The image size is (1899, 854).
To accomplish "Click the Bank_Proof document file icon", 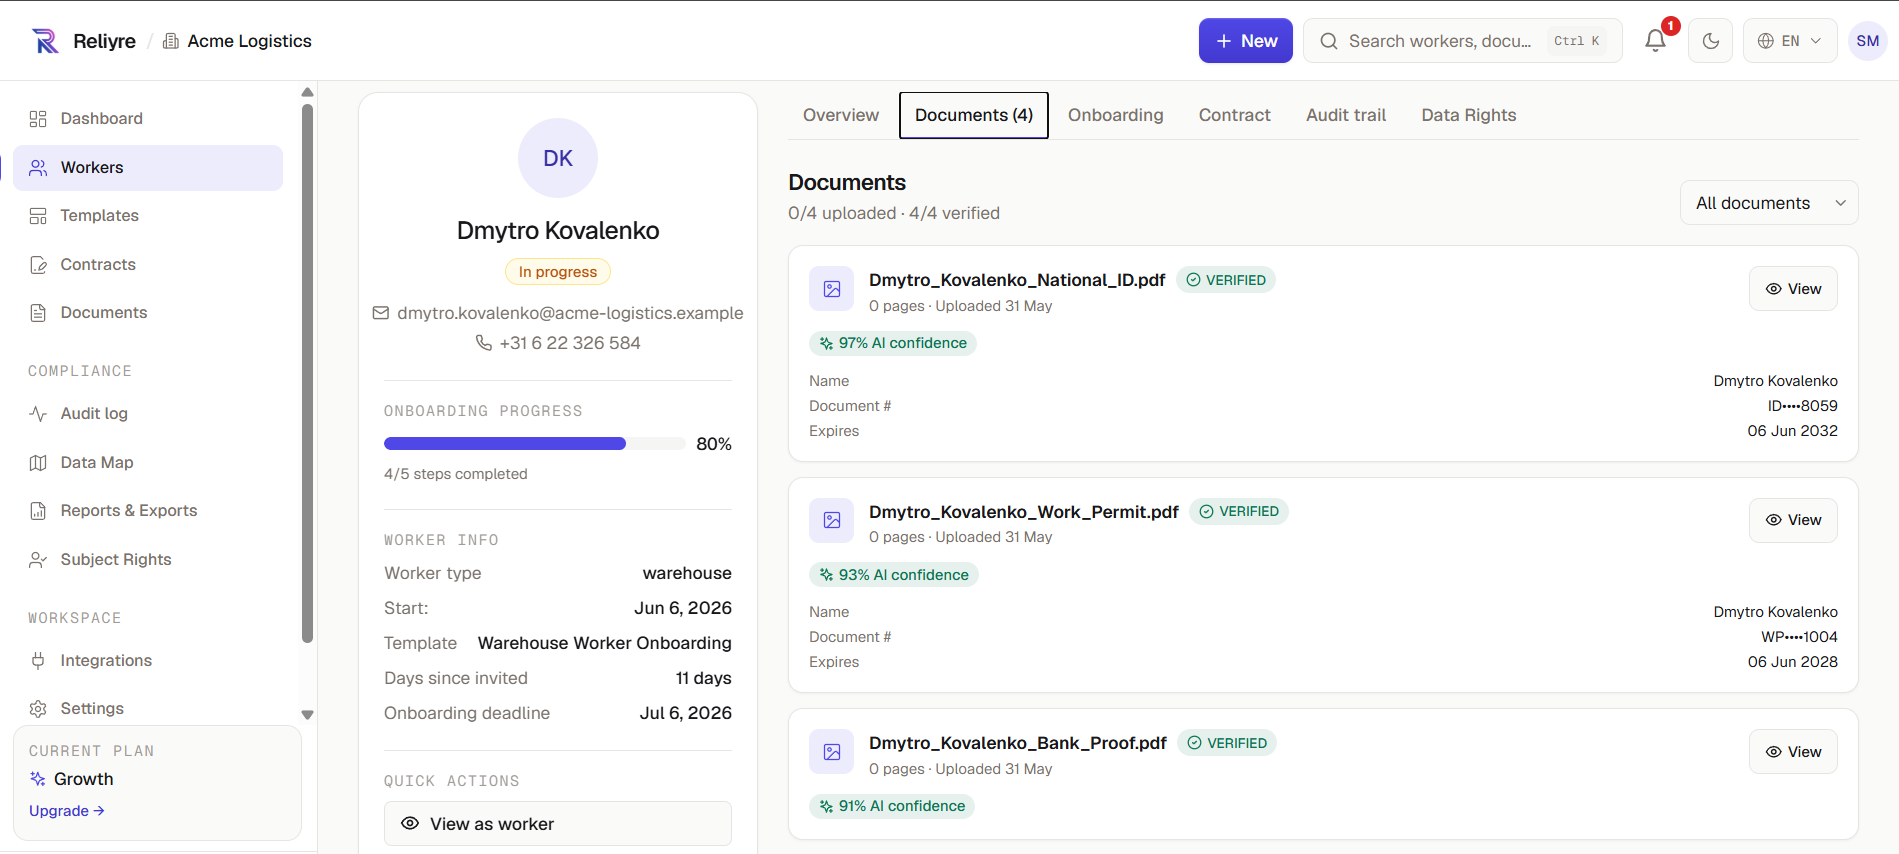I will pyautogui.click(x=832, y=752).
